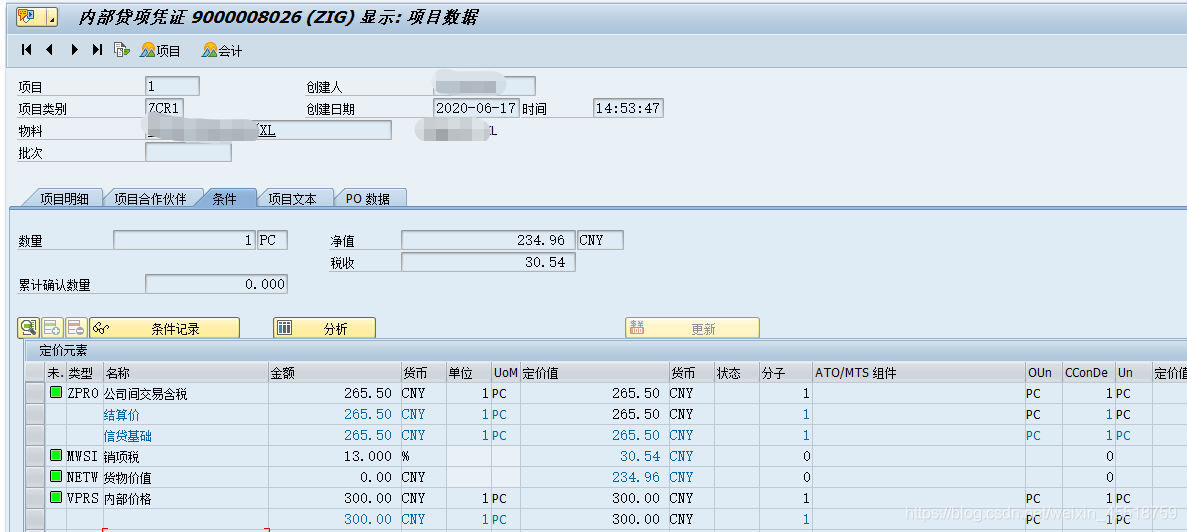Open the 条件记录 button
Screen dimensions: 1187x532
tap(164, 328)
